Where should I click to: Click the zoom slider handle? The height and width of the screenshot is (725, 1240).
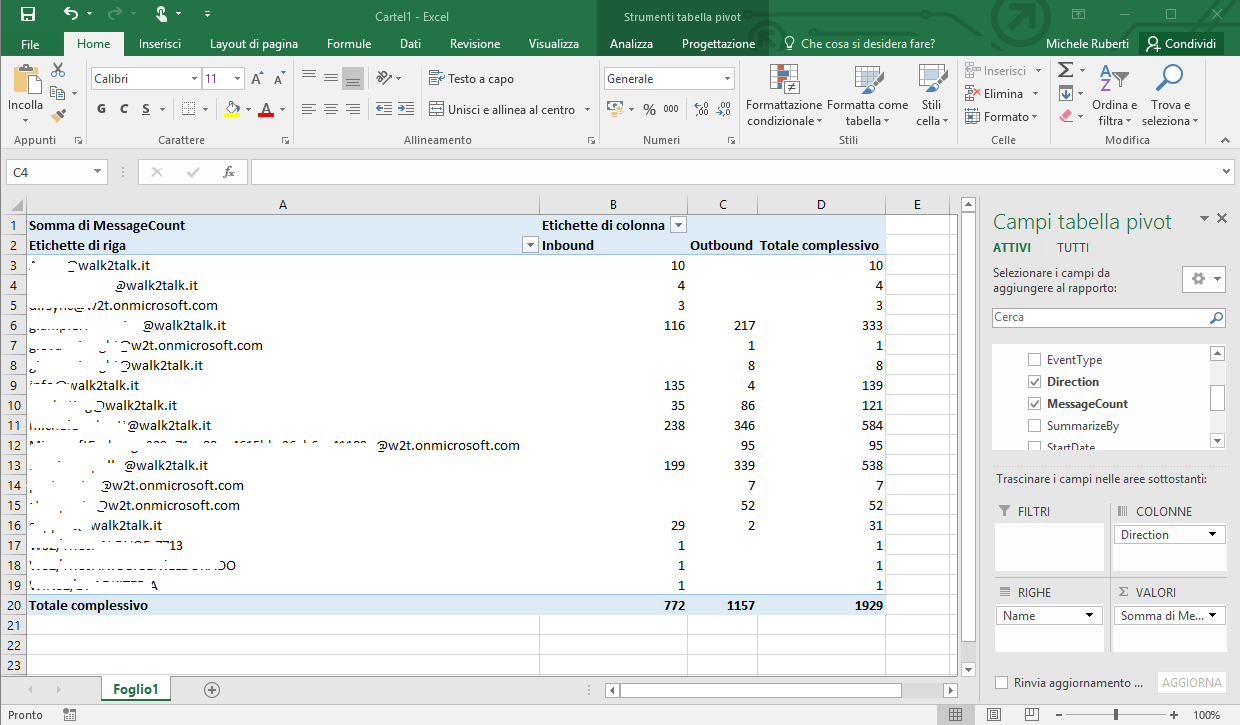tap(1116, 715)
